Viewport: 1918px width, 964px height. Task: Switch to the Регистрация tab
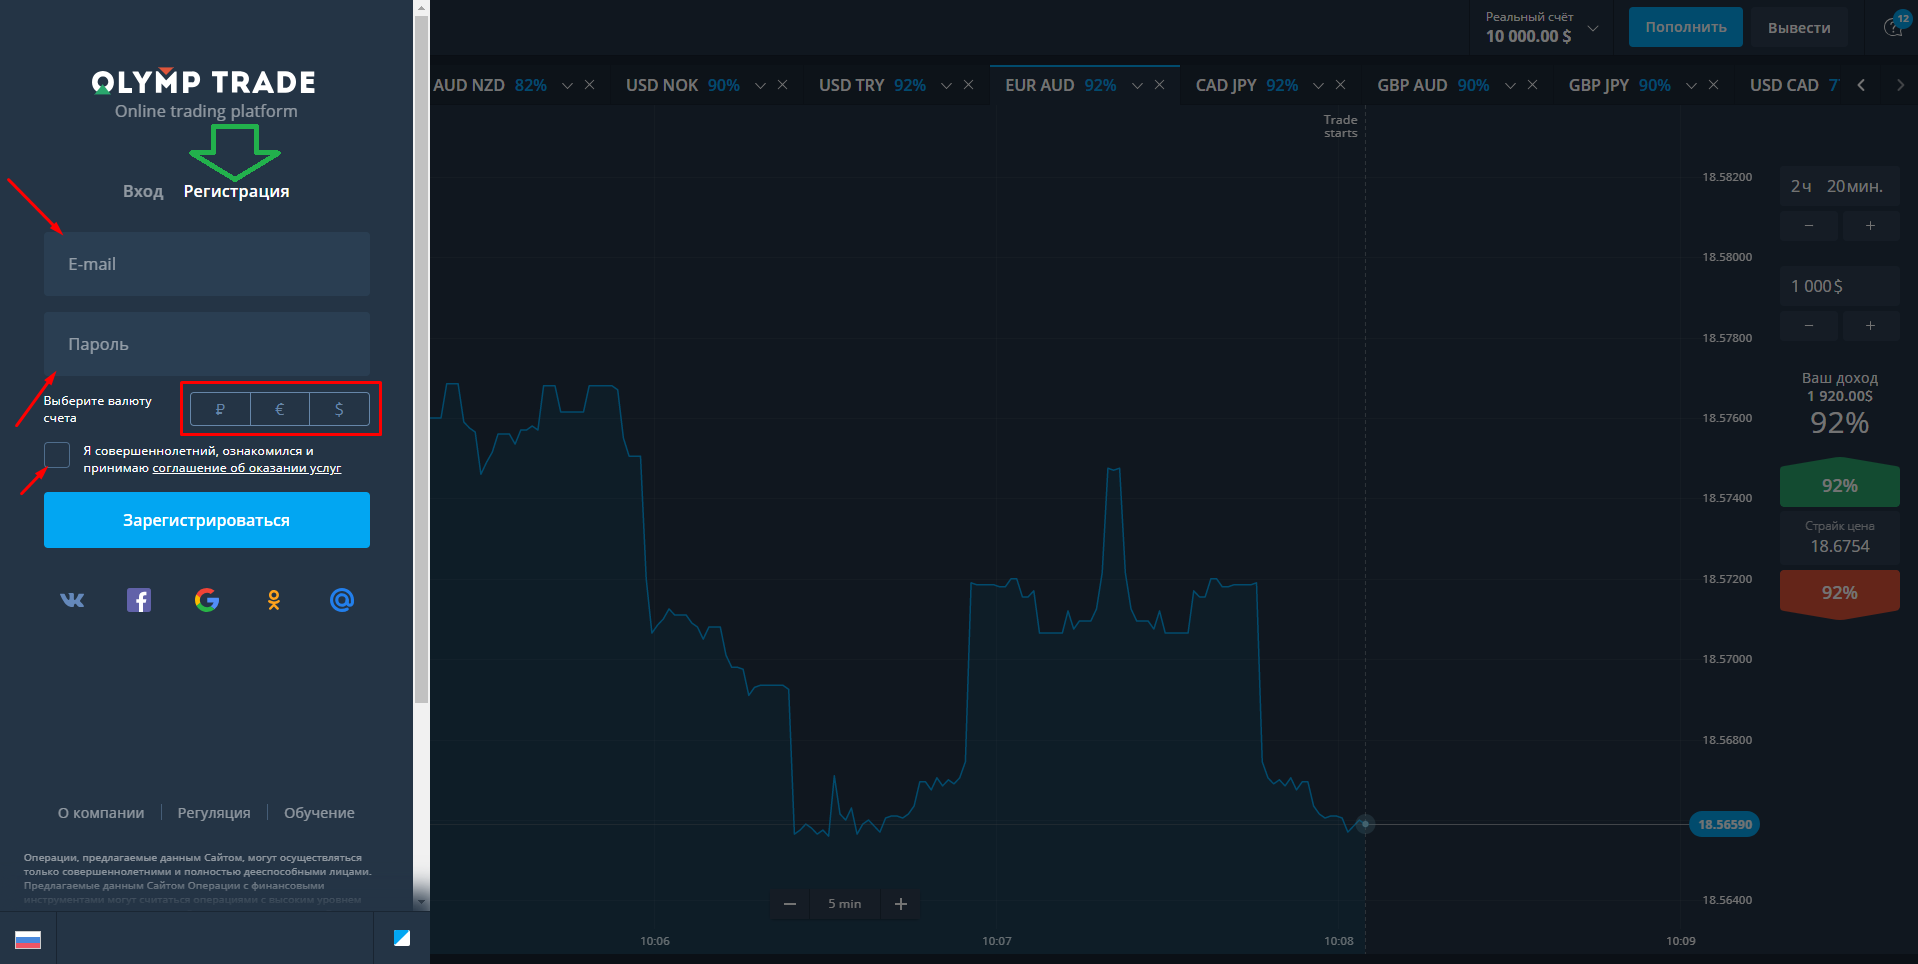click(236, 191)
